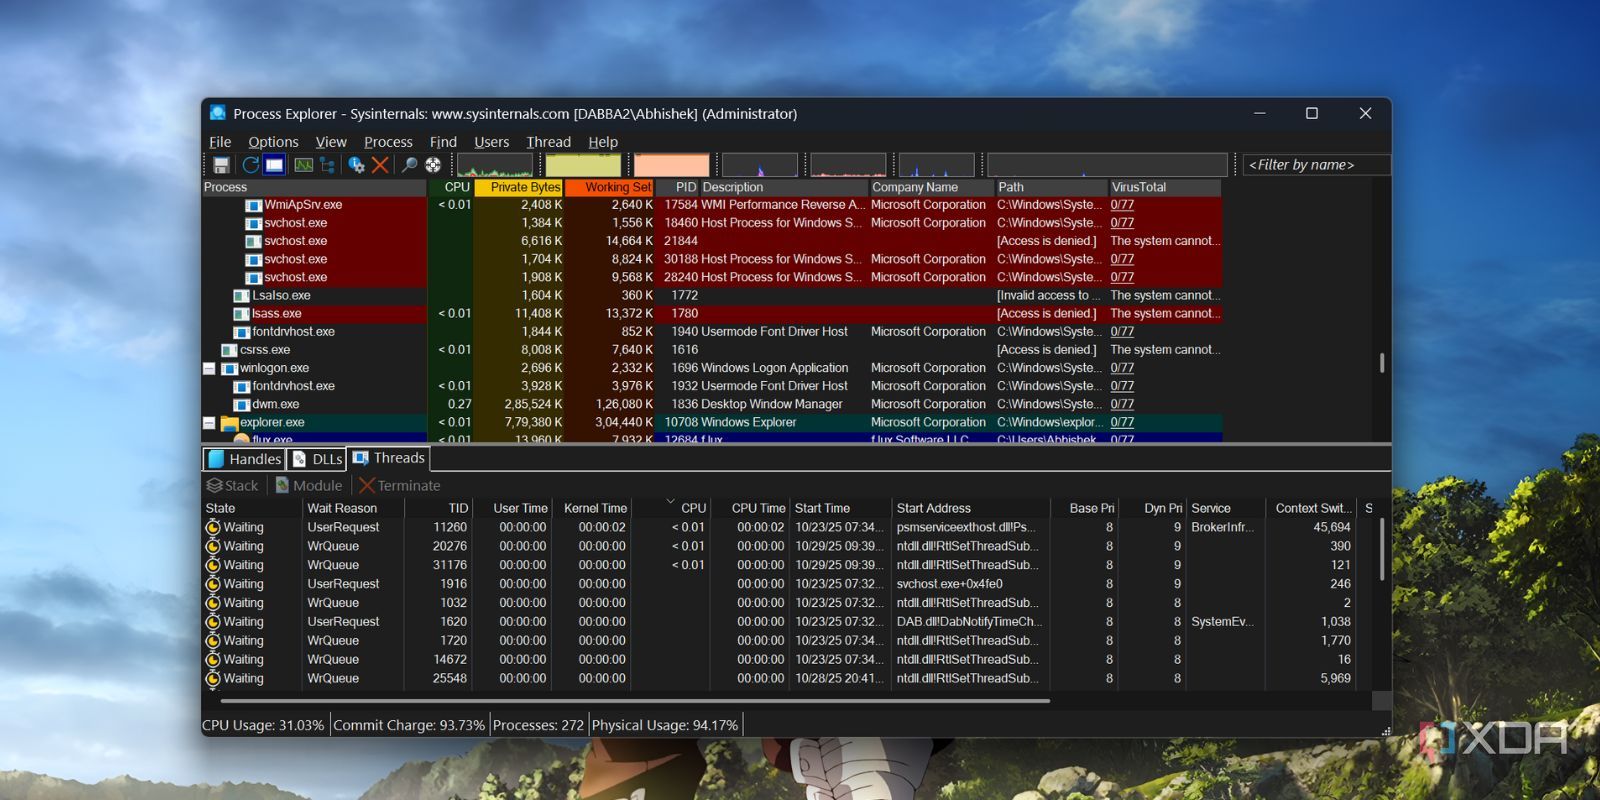Click the process tree view icon
Screen dimensions: 1600x800
coord(327,165)
